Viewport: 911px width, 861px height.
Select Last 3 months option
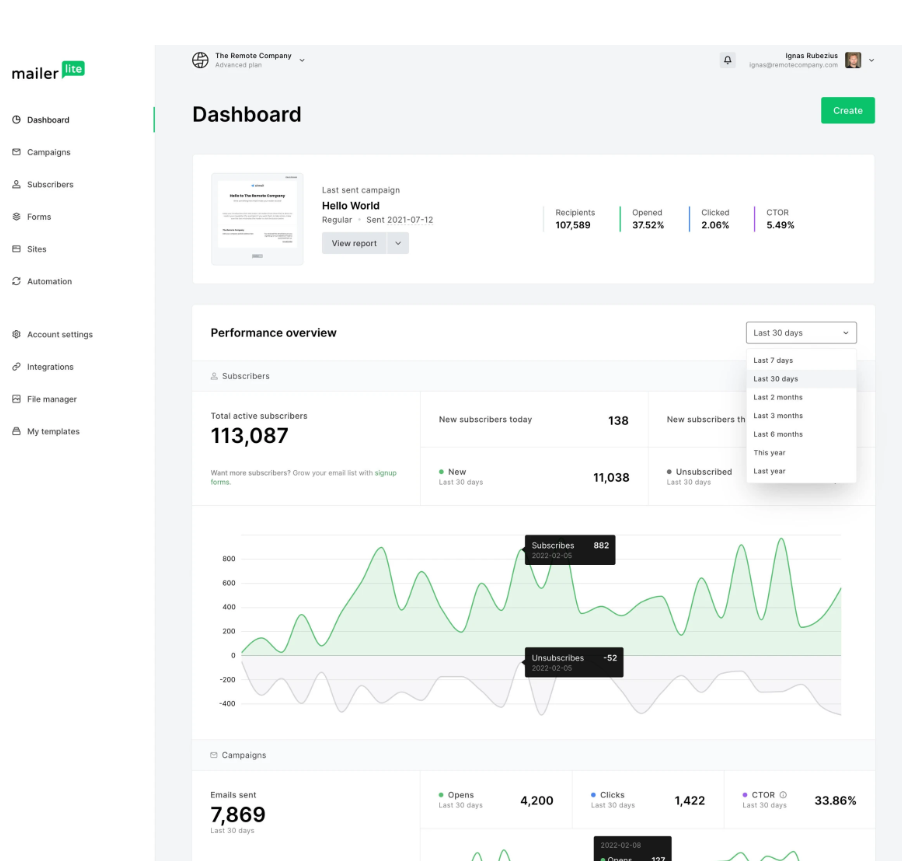tap(801, 415)
